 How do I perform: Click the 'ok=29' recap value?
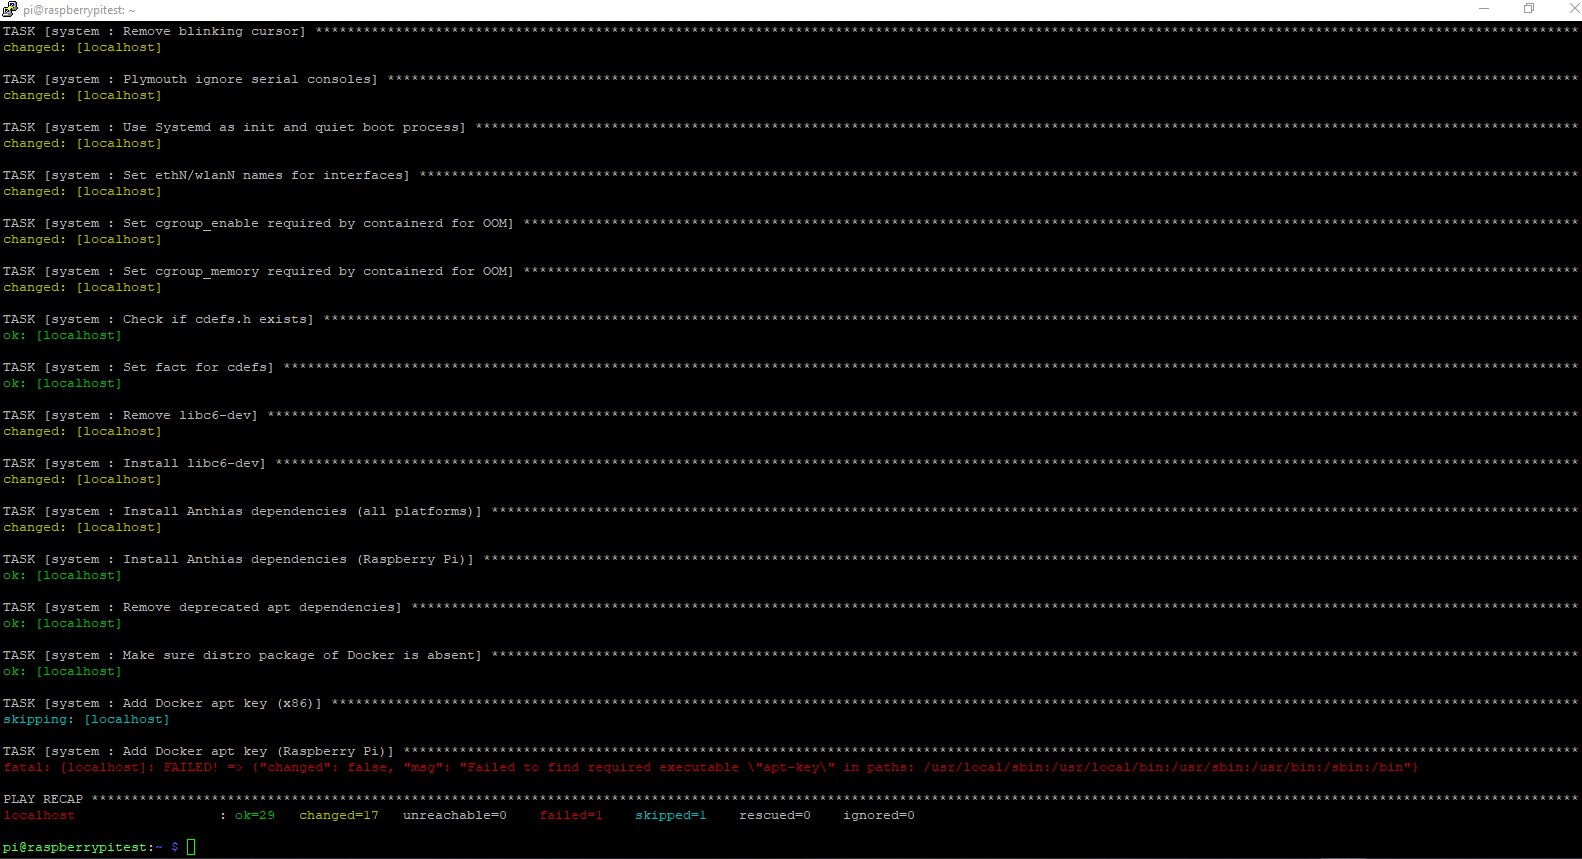[x=255, y=815]
